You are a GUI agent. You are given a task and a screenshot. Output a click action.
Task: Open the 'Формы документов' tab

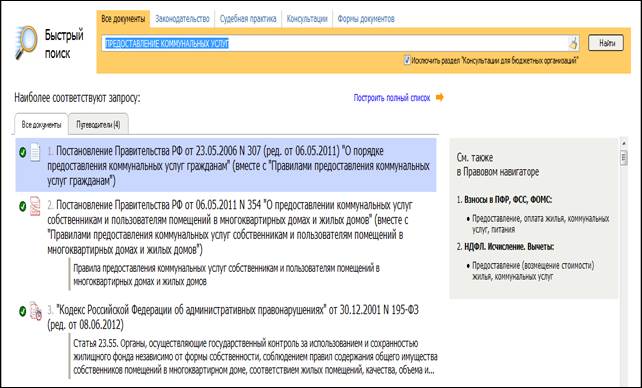pos(366,19)
